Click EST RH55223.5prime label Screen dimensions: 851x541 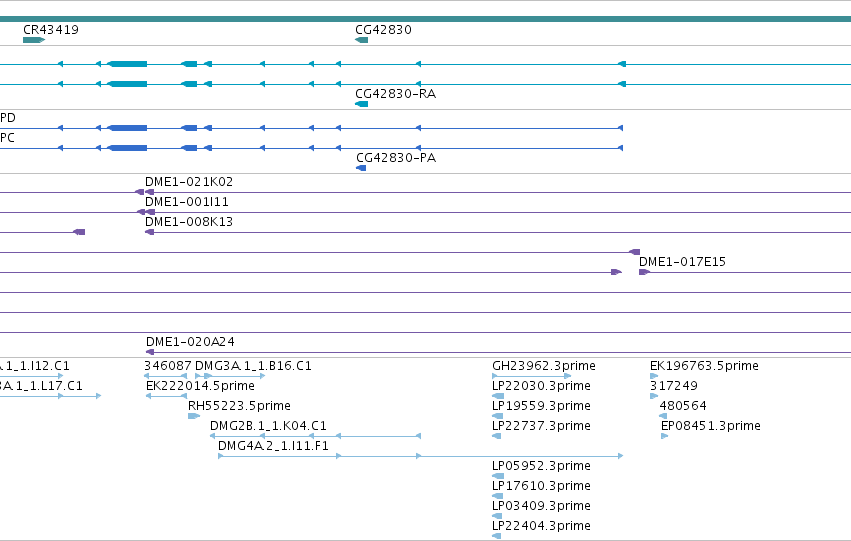coord(239,406)
